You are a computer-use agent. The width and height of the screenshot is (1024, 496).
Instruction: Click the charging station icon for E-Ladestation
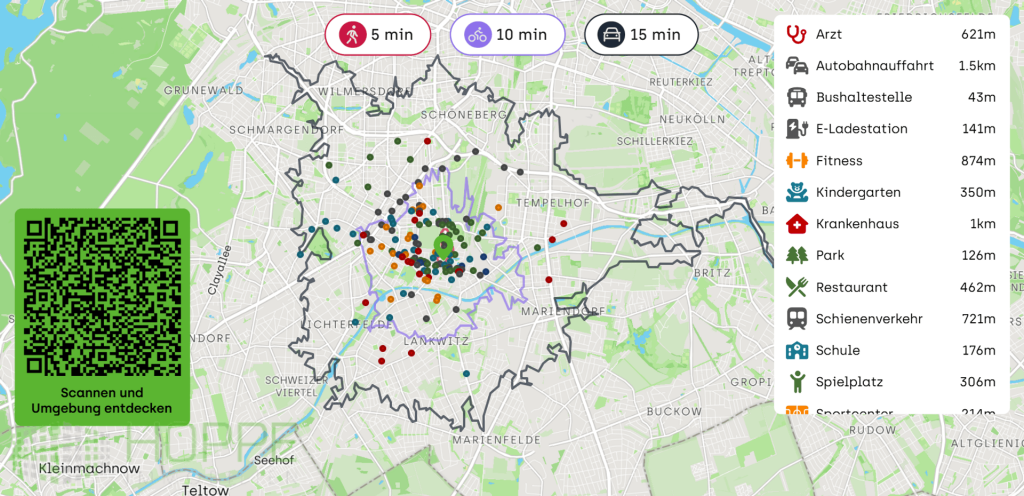pos(796,129)
